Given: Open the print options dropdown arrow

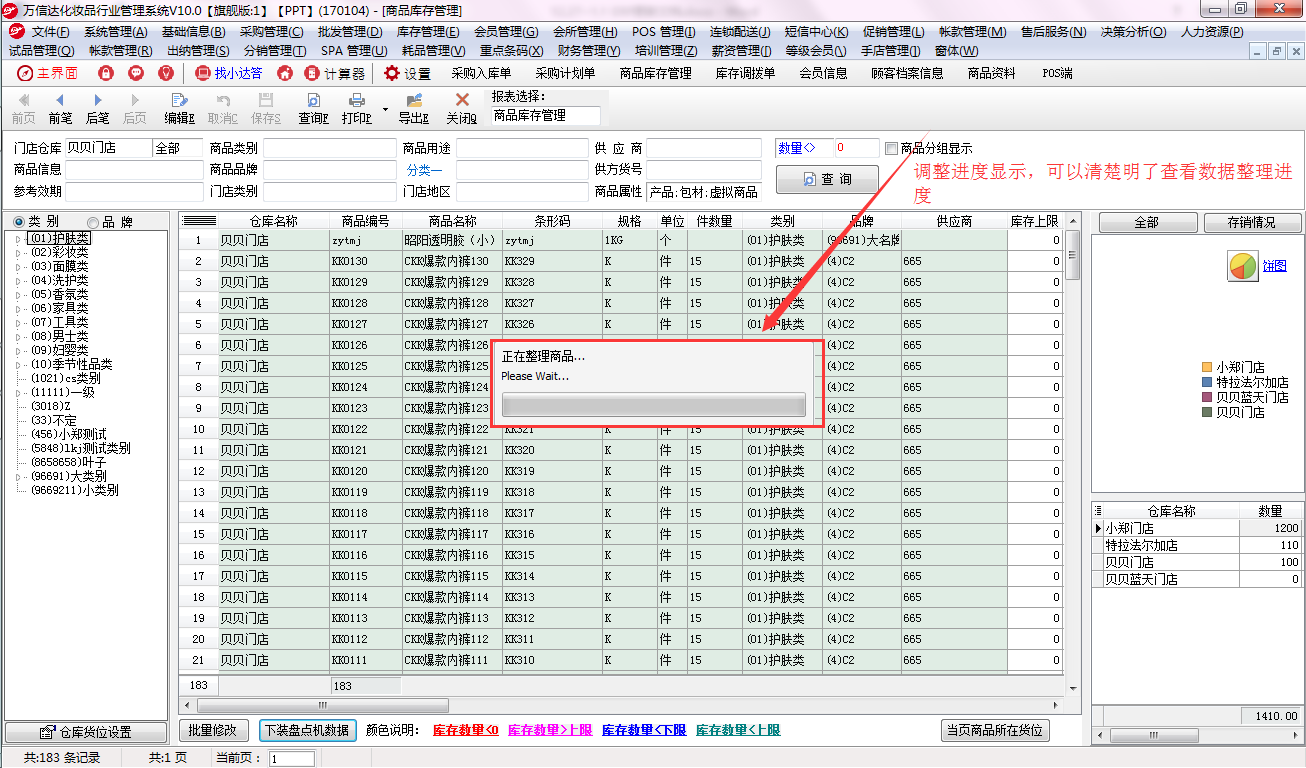Looking at the screenshot, I should pos(385,108).
